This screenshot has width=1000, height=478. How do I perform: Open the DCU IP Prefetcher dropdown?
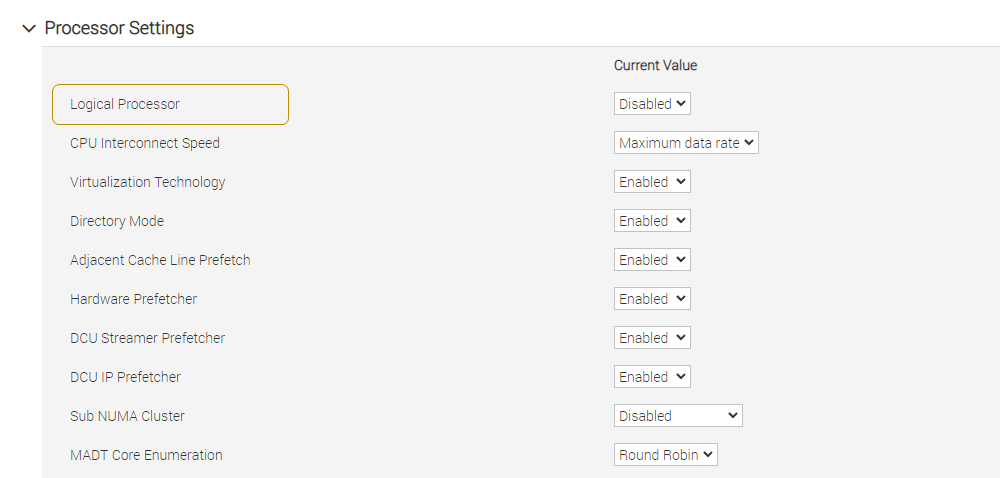tap(652, 377)
